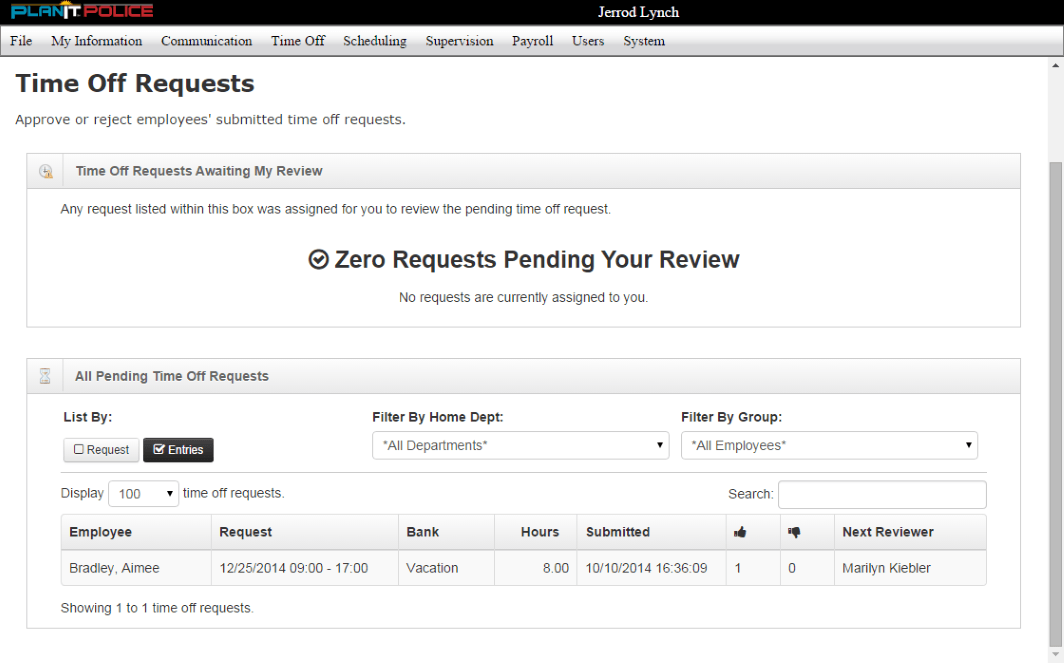Click the thumbs up column header icon
The width and height of the screenshot is (1064, 663).
(739, 531)
